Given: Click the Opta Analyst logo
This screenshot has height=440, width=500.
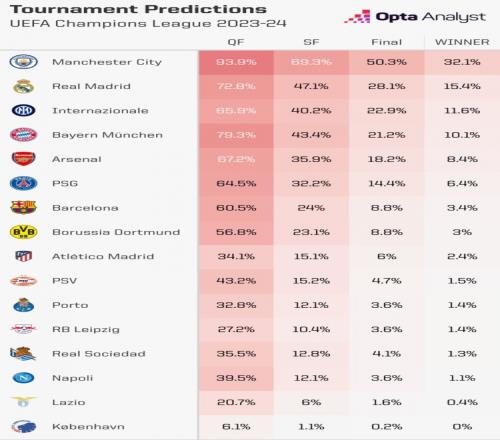Looking at the screenshot, I should coord(415,16).
